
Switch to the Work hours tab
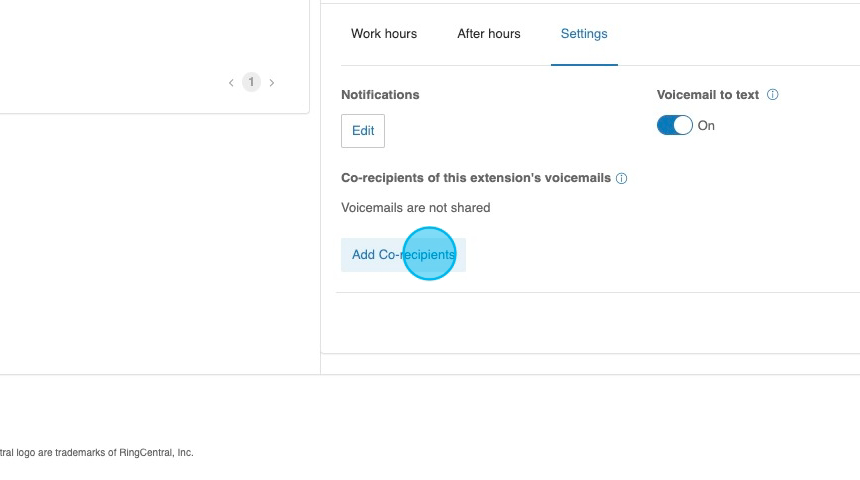pos(384,34)
